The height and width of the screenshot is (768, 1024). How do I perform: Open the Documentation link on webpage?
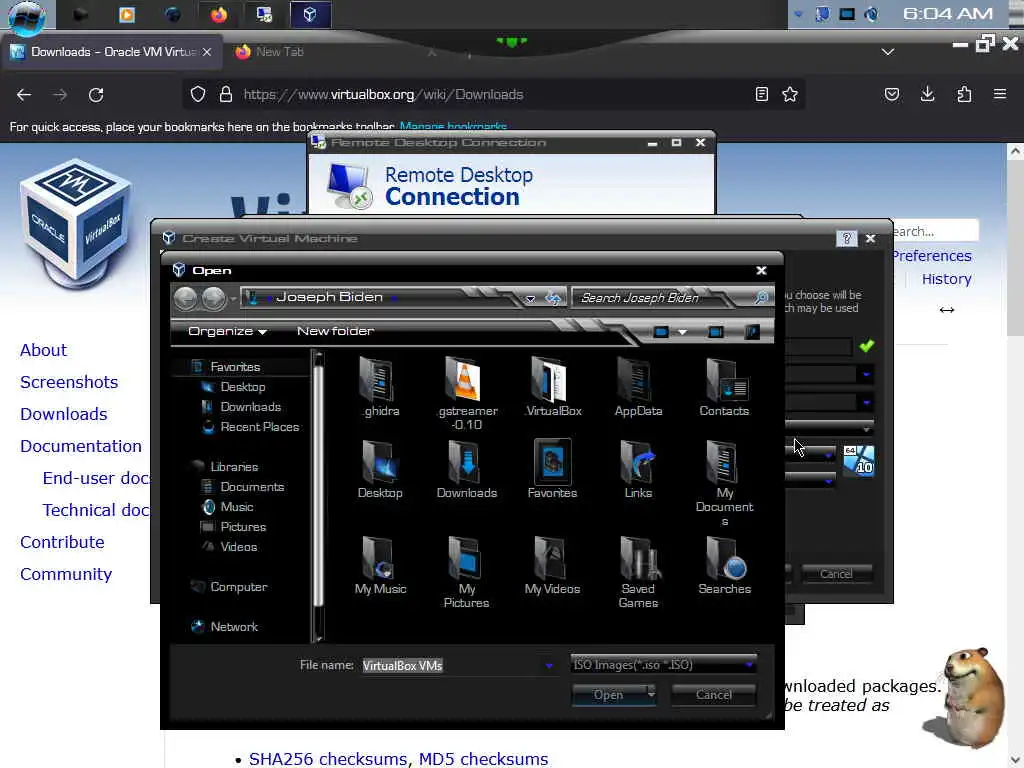click(81, 446)
